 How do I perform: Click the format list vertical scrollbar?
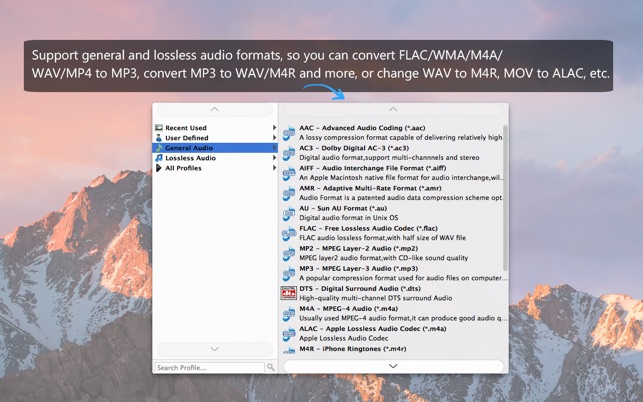click(505, 199)
